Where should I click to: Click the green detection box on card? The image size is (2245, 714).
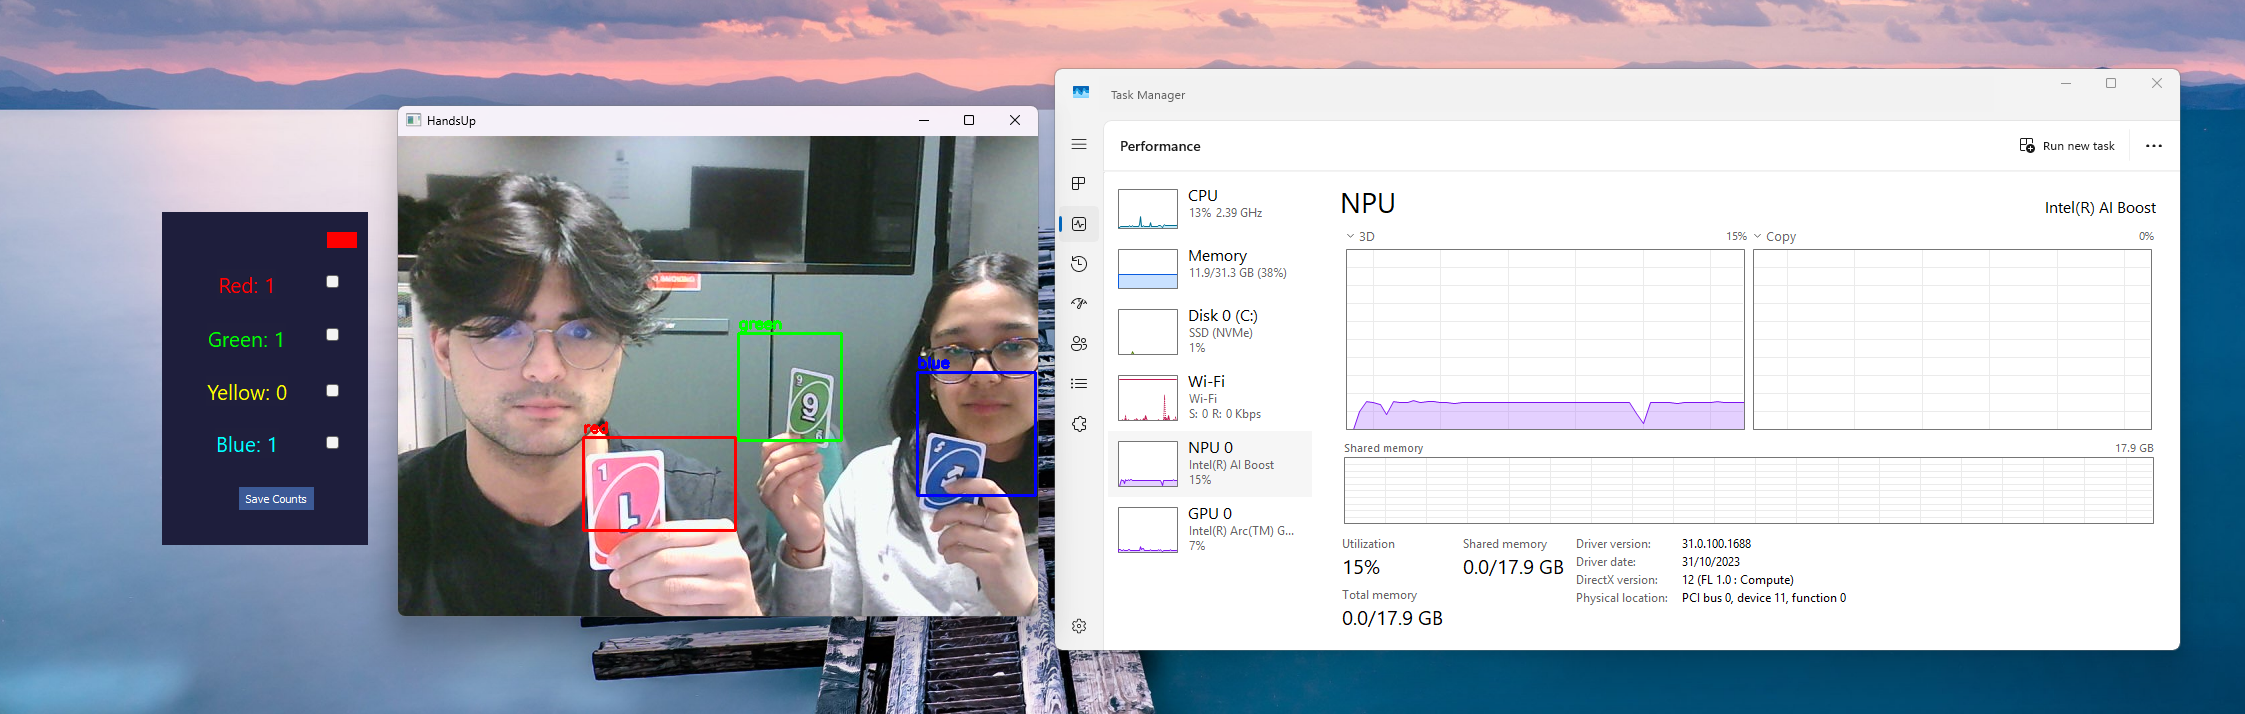[790, 387]
